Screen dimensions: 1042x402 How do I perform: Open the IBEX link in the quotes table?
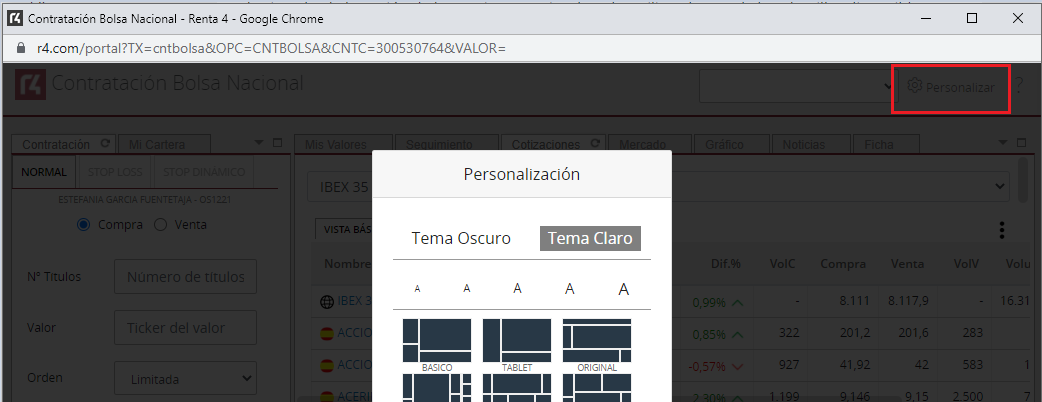[354, 302]
